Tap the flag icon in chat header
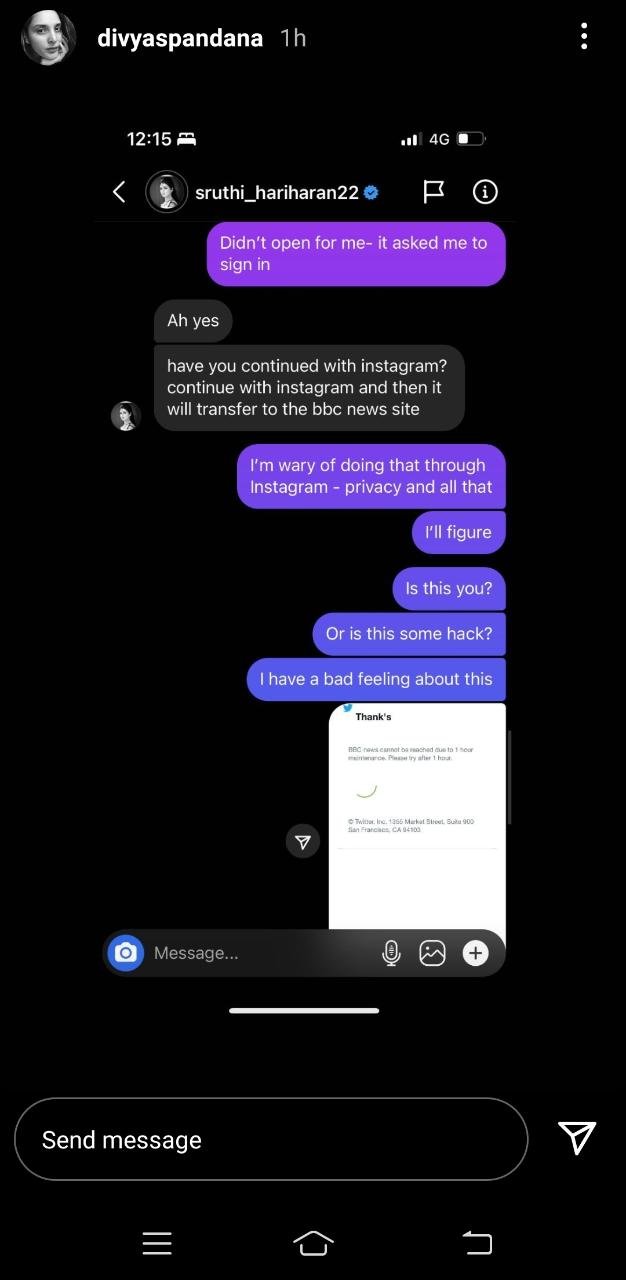Screen dimensions: 626x1280 [433, 192]
